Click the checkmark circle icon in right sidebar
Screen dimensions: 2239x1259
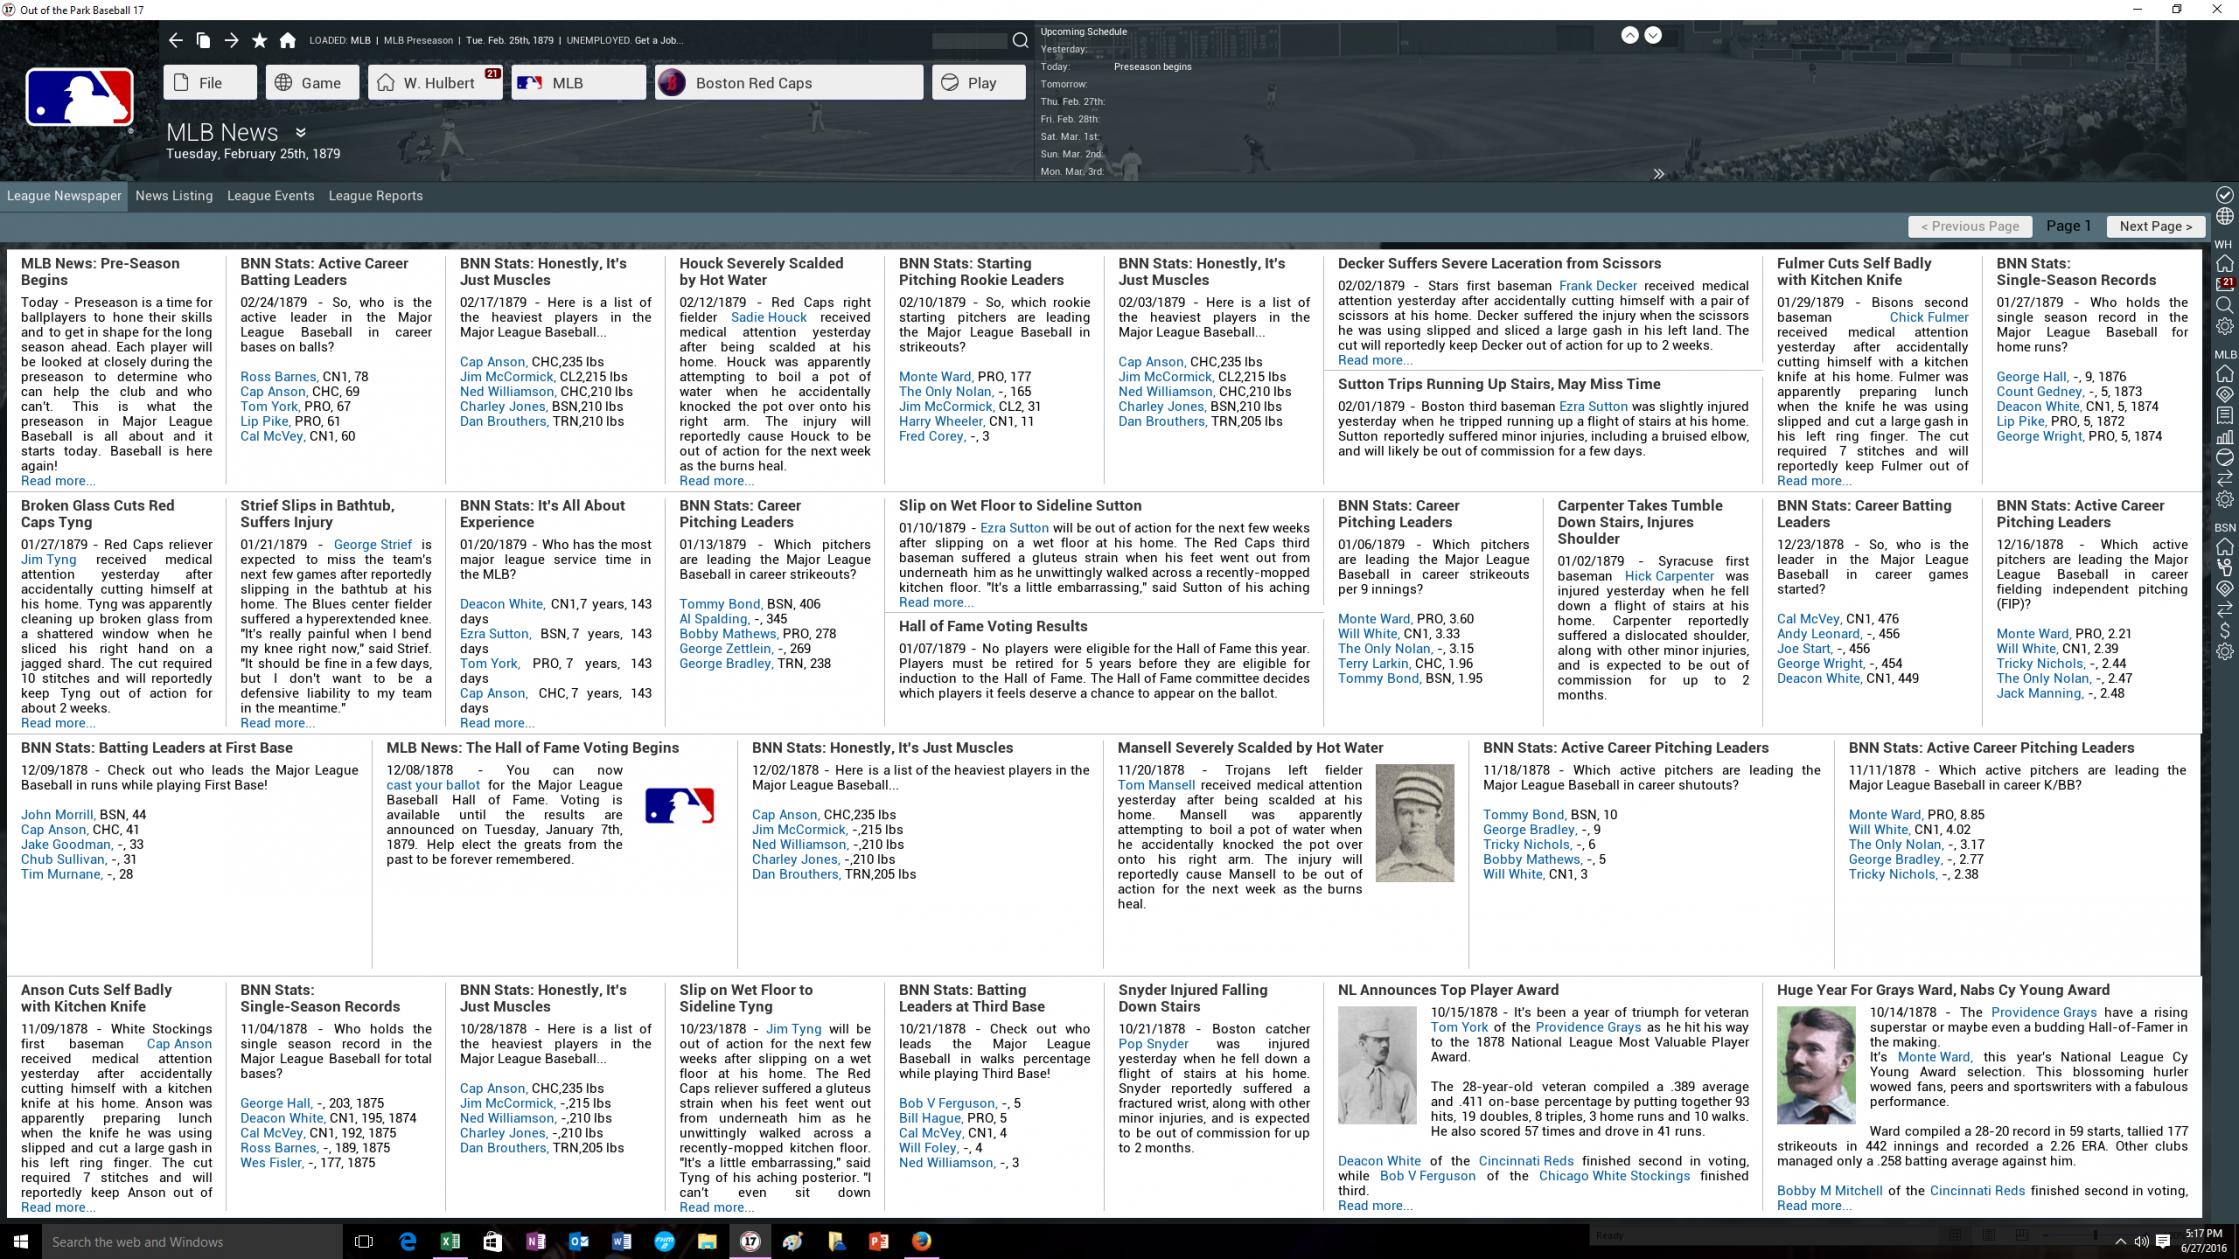pyautogui.click(x=2225, y=195)
